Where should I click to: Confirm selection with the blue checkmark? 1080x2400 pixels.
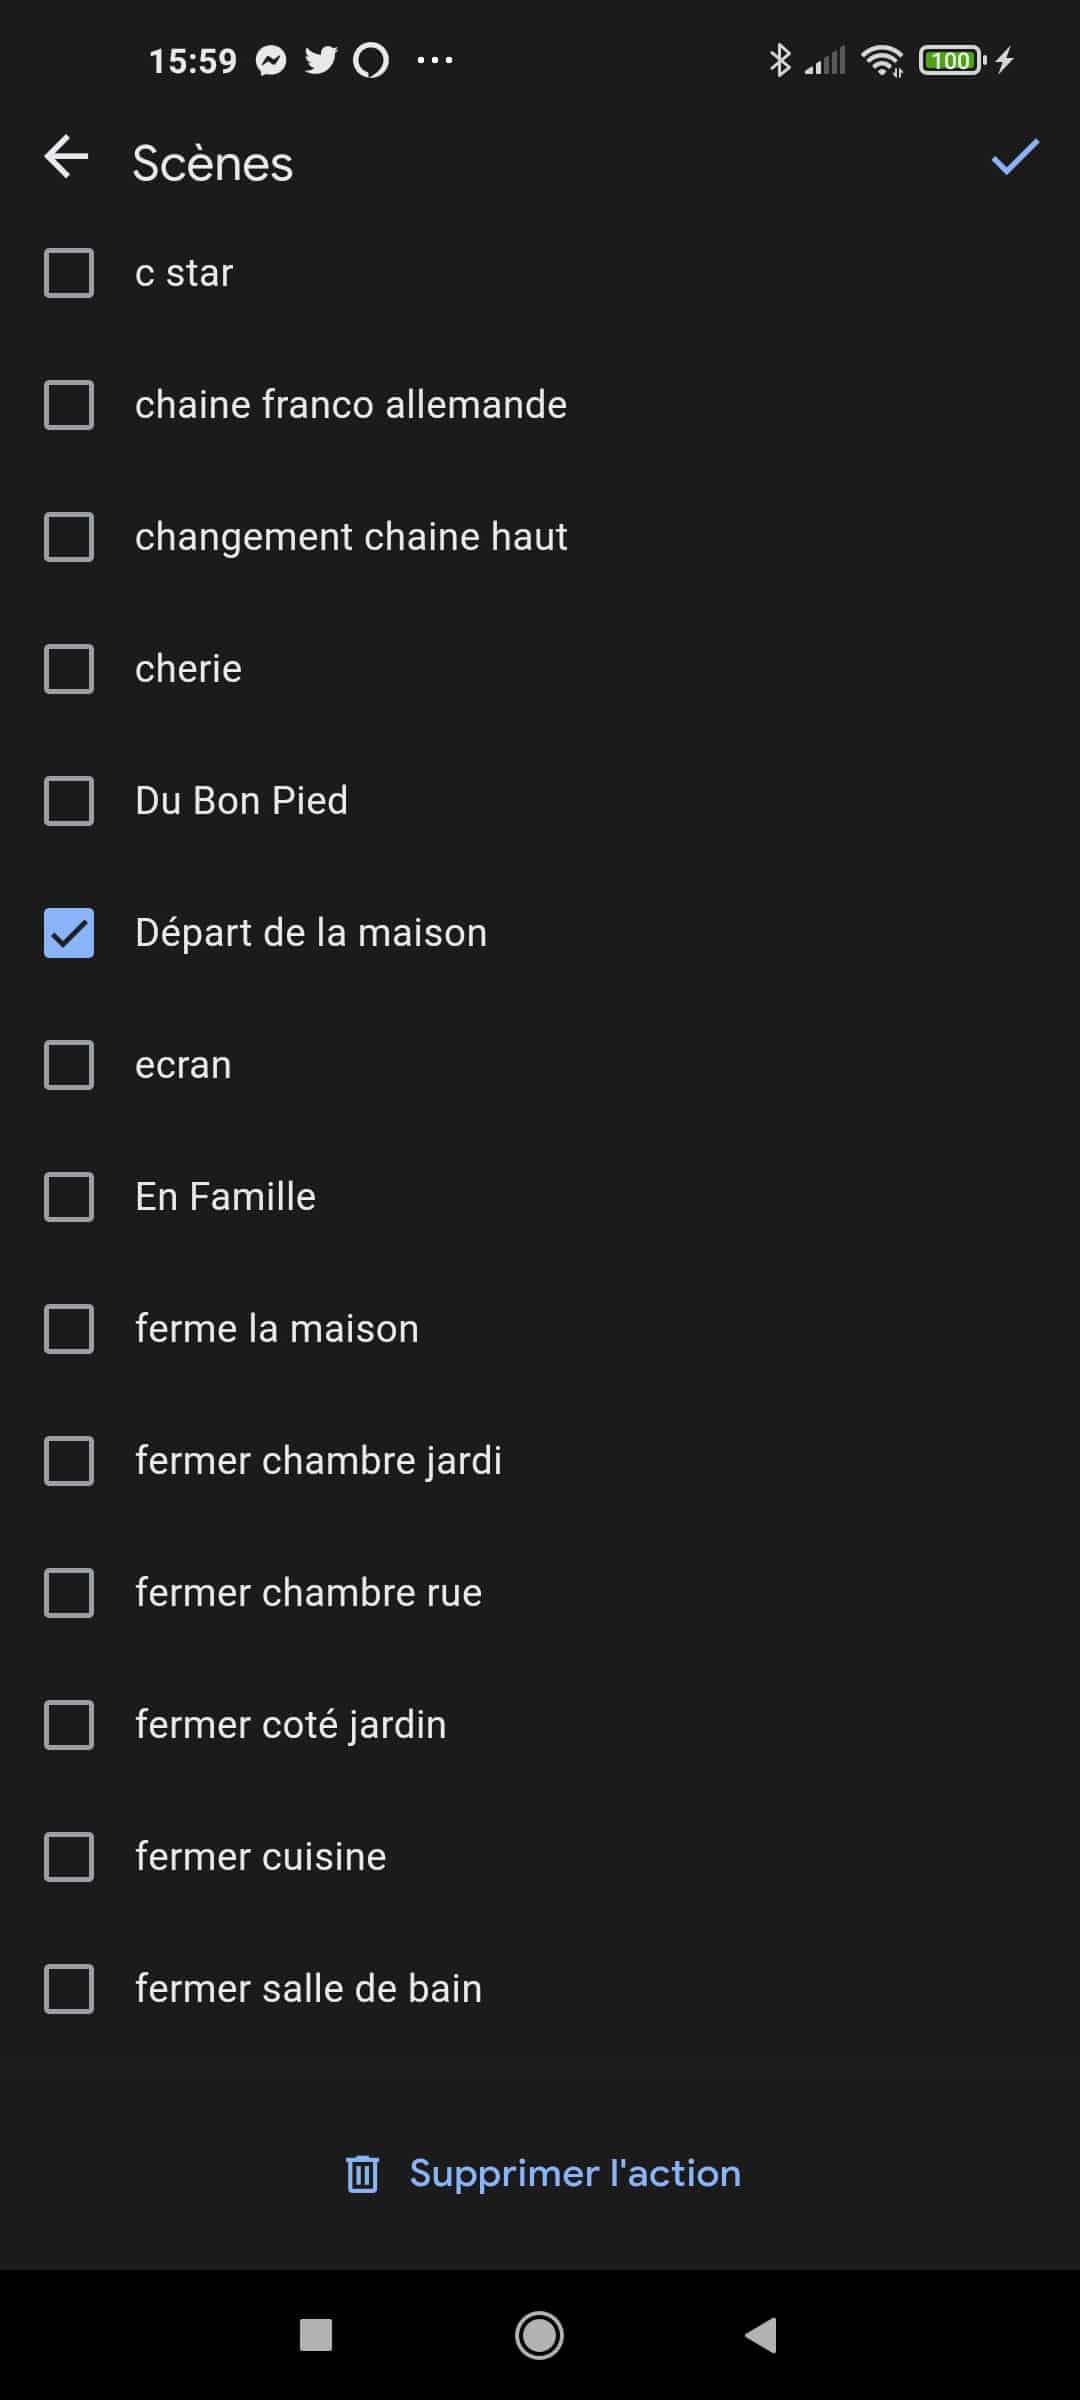(1015, 158)
